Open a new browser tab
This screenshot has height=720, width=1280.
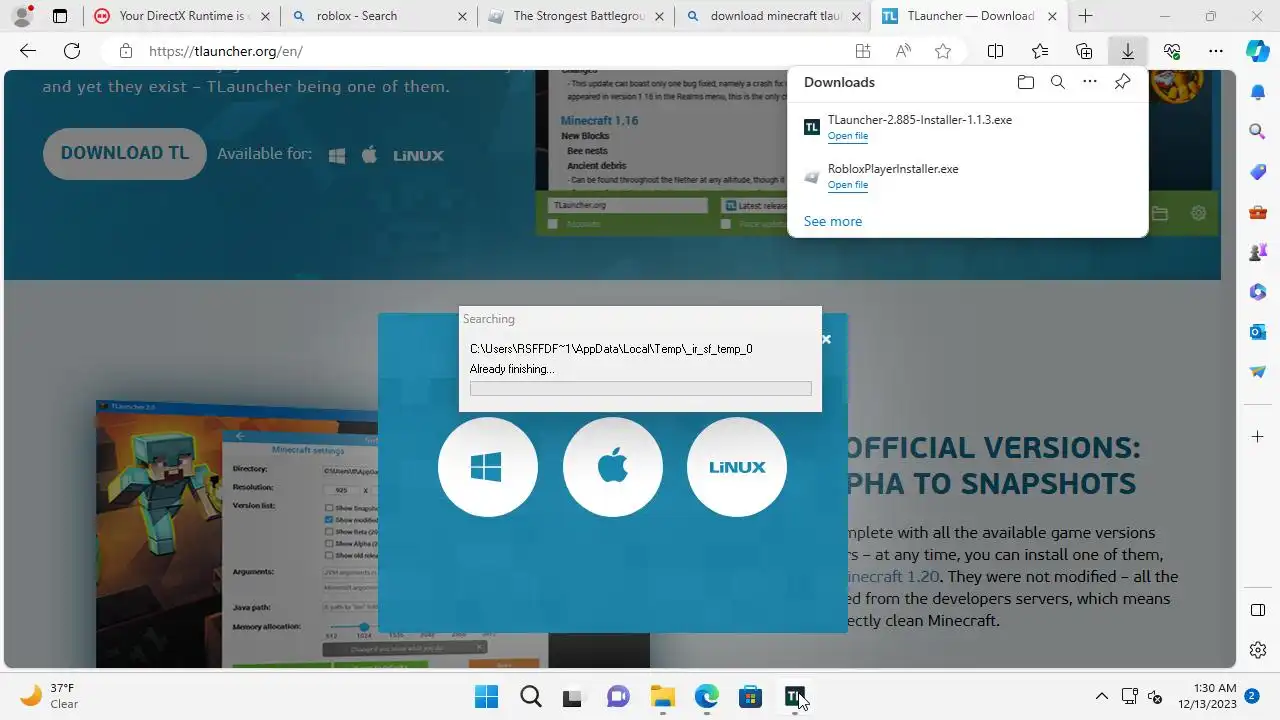[1085, 16]
